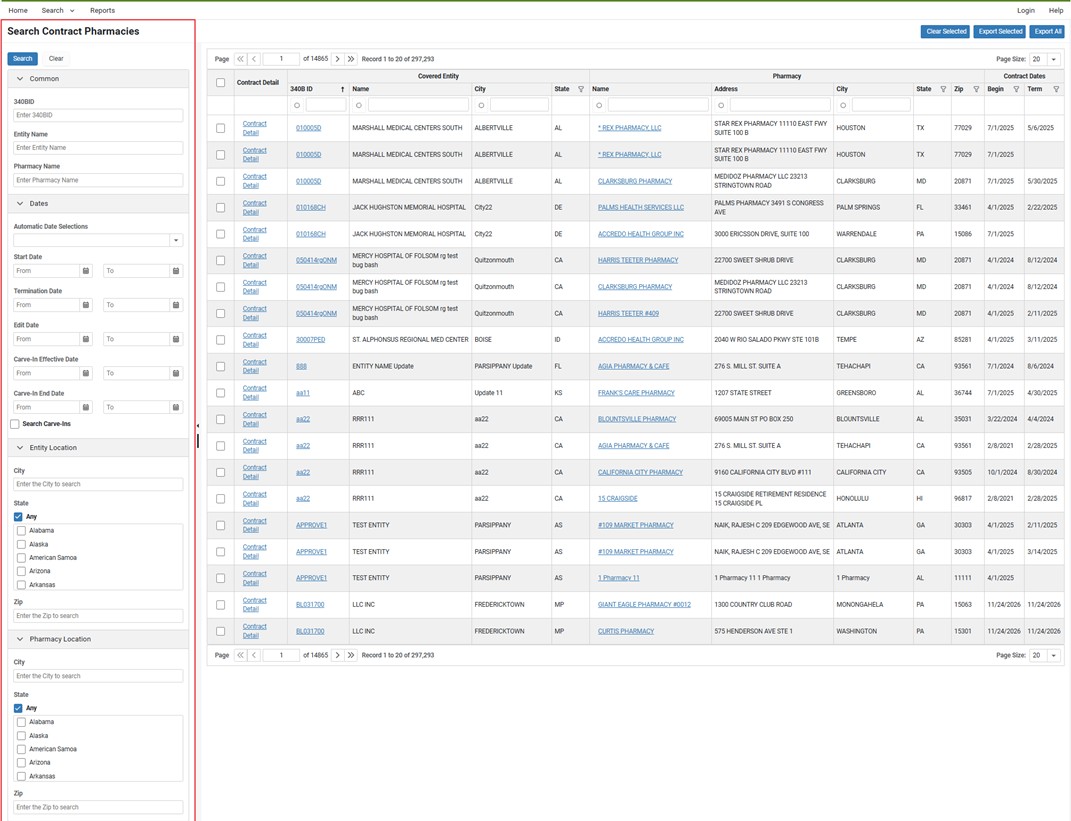This screenshot has width=1071, height=821.
Task: Open the top Page Size dropdown
Action: (1053, 59)
